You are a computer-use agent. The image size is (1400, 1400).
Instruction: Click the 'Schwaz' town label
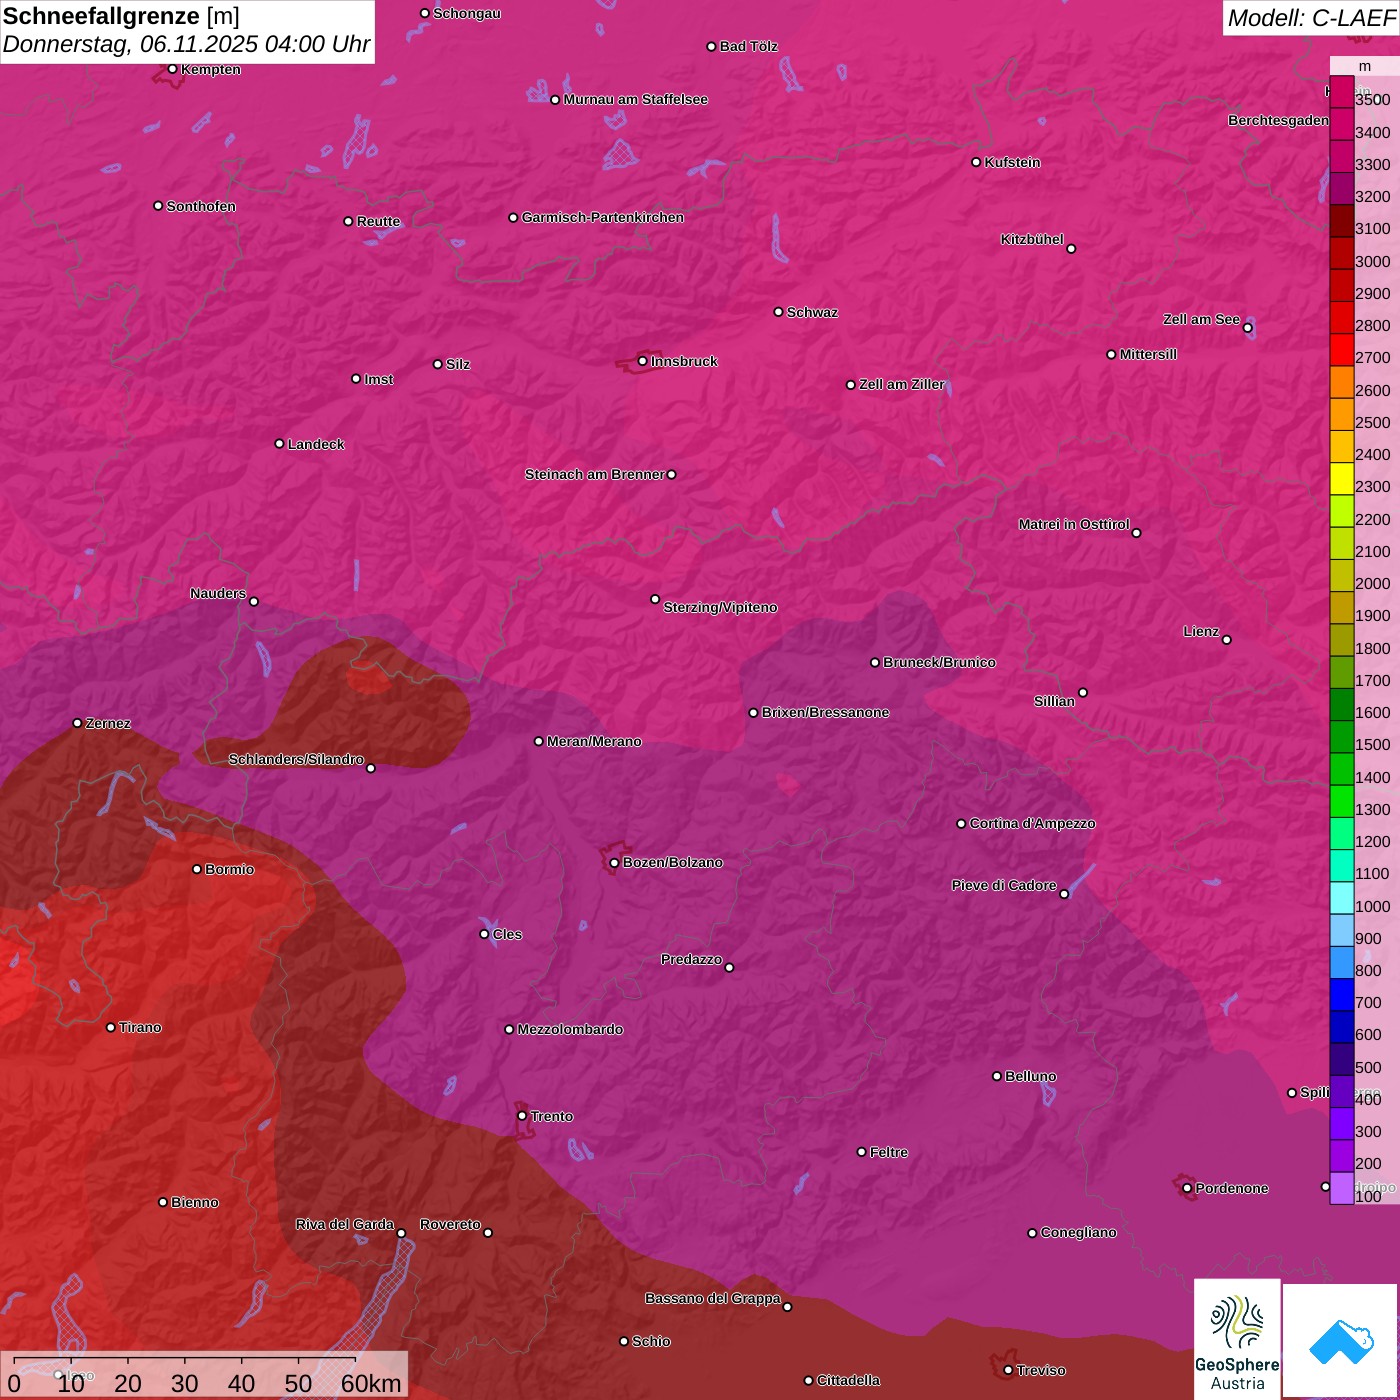[812, 312]
